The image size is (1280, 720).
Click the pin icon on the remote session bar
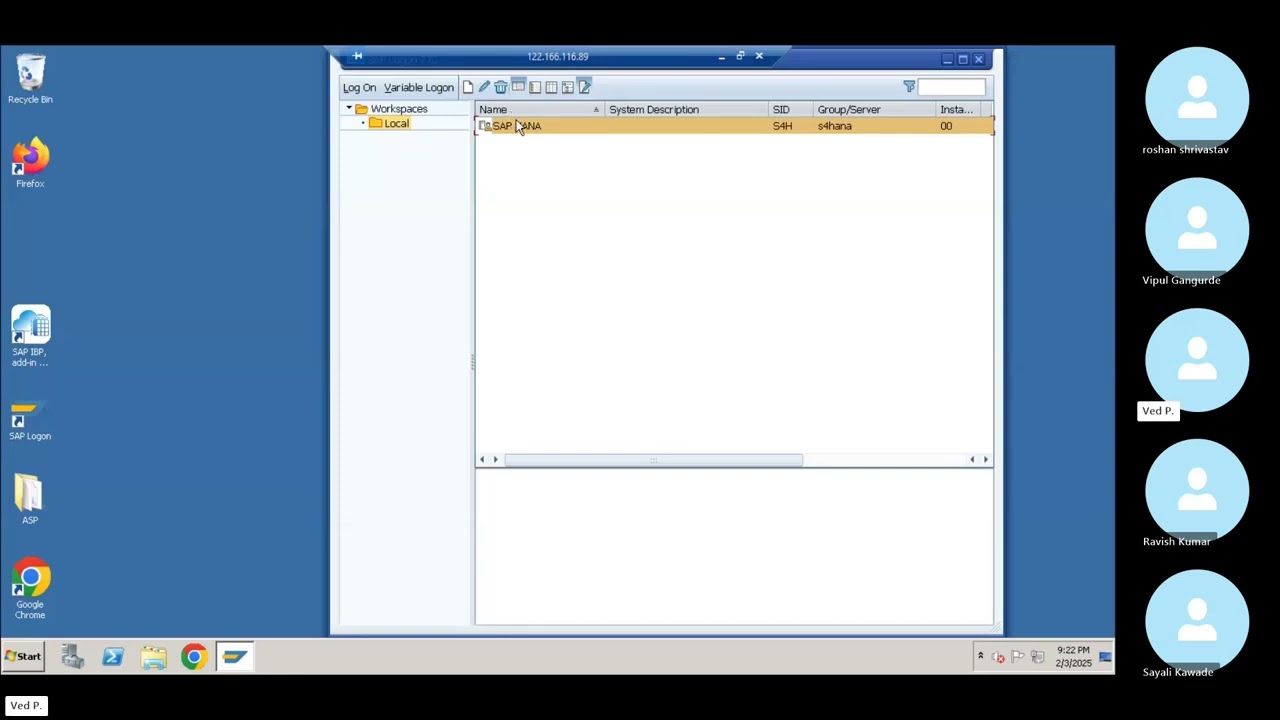tap(357, 56)
